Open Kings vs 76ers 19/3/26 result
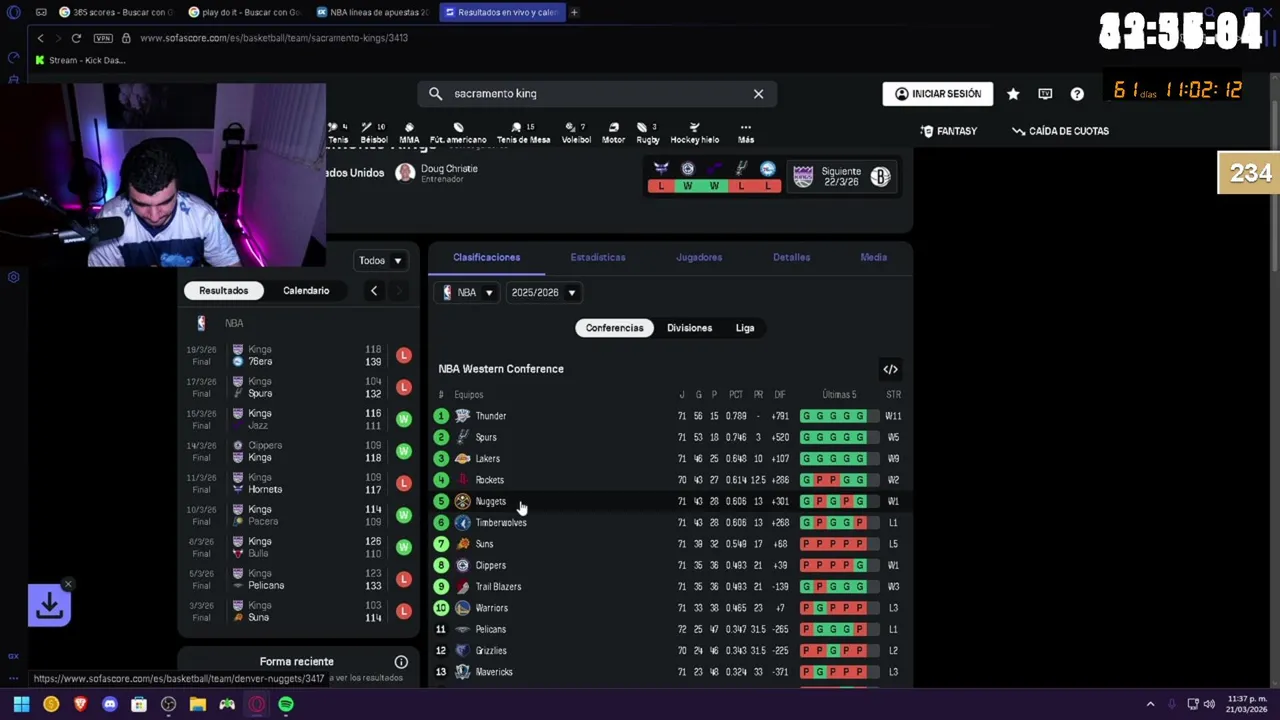This screenshot has width=1280, height=720. point(299,356)
